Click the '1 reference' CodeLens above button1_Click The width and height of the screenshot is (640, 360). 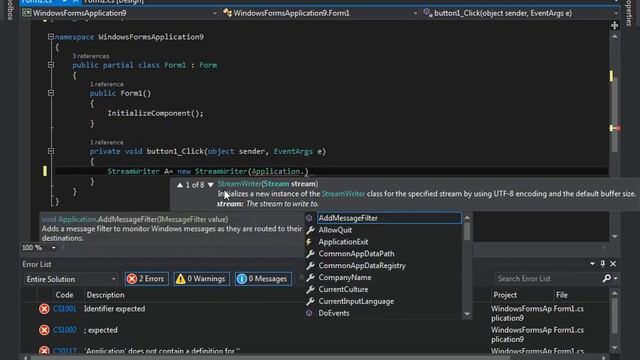click(107, 142)
